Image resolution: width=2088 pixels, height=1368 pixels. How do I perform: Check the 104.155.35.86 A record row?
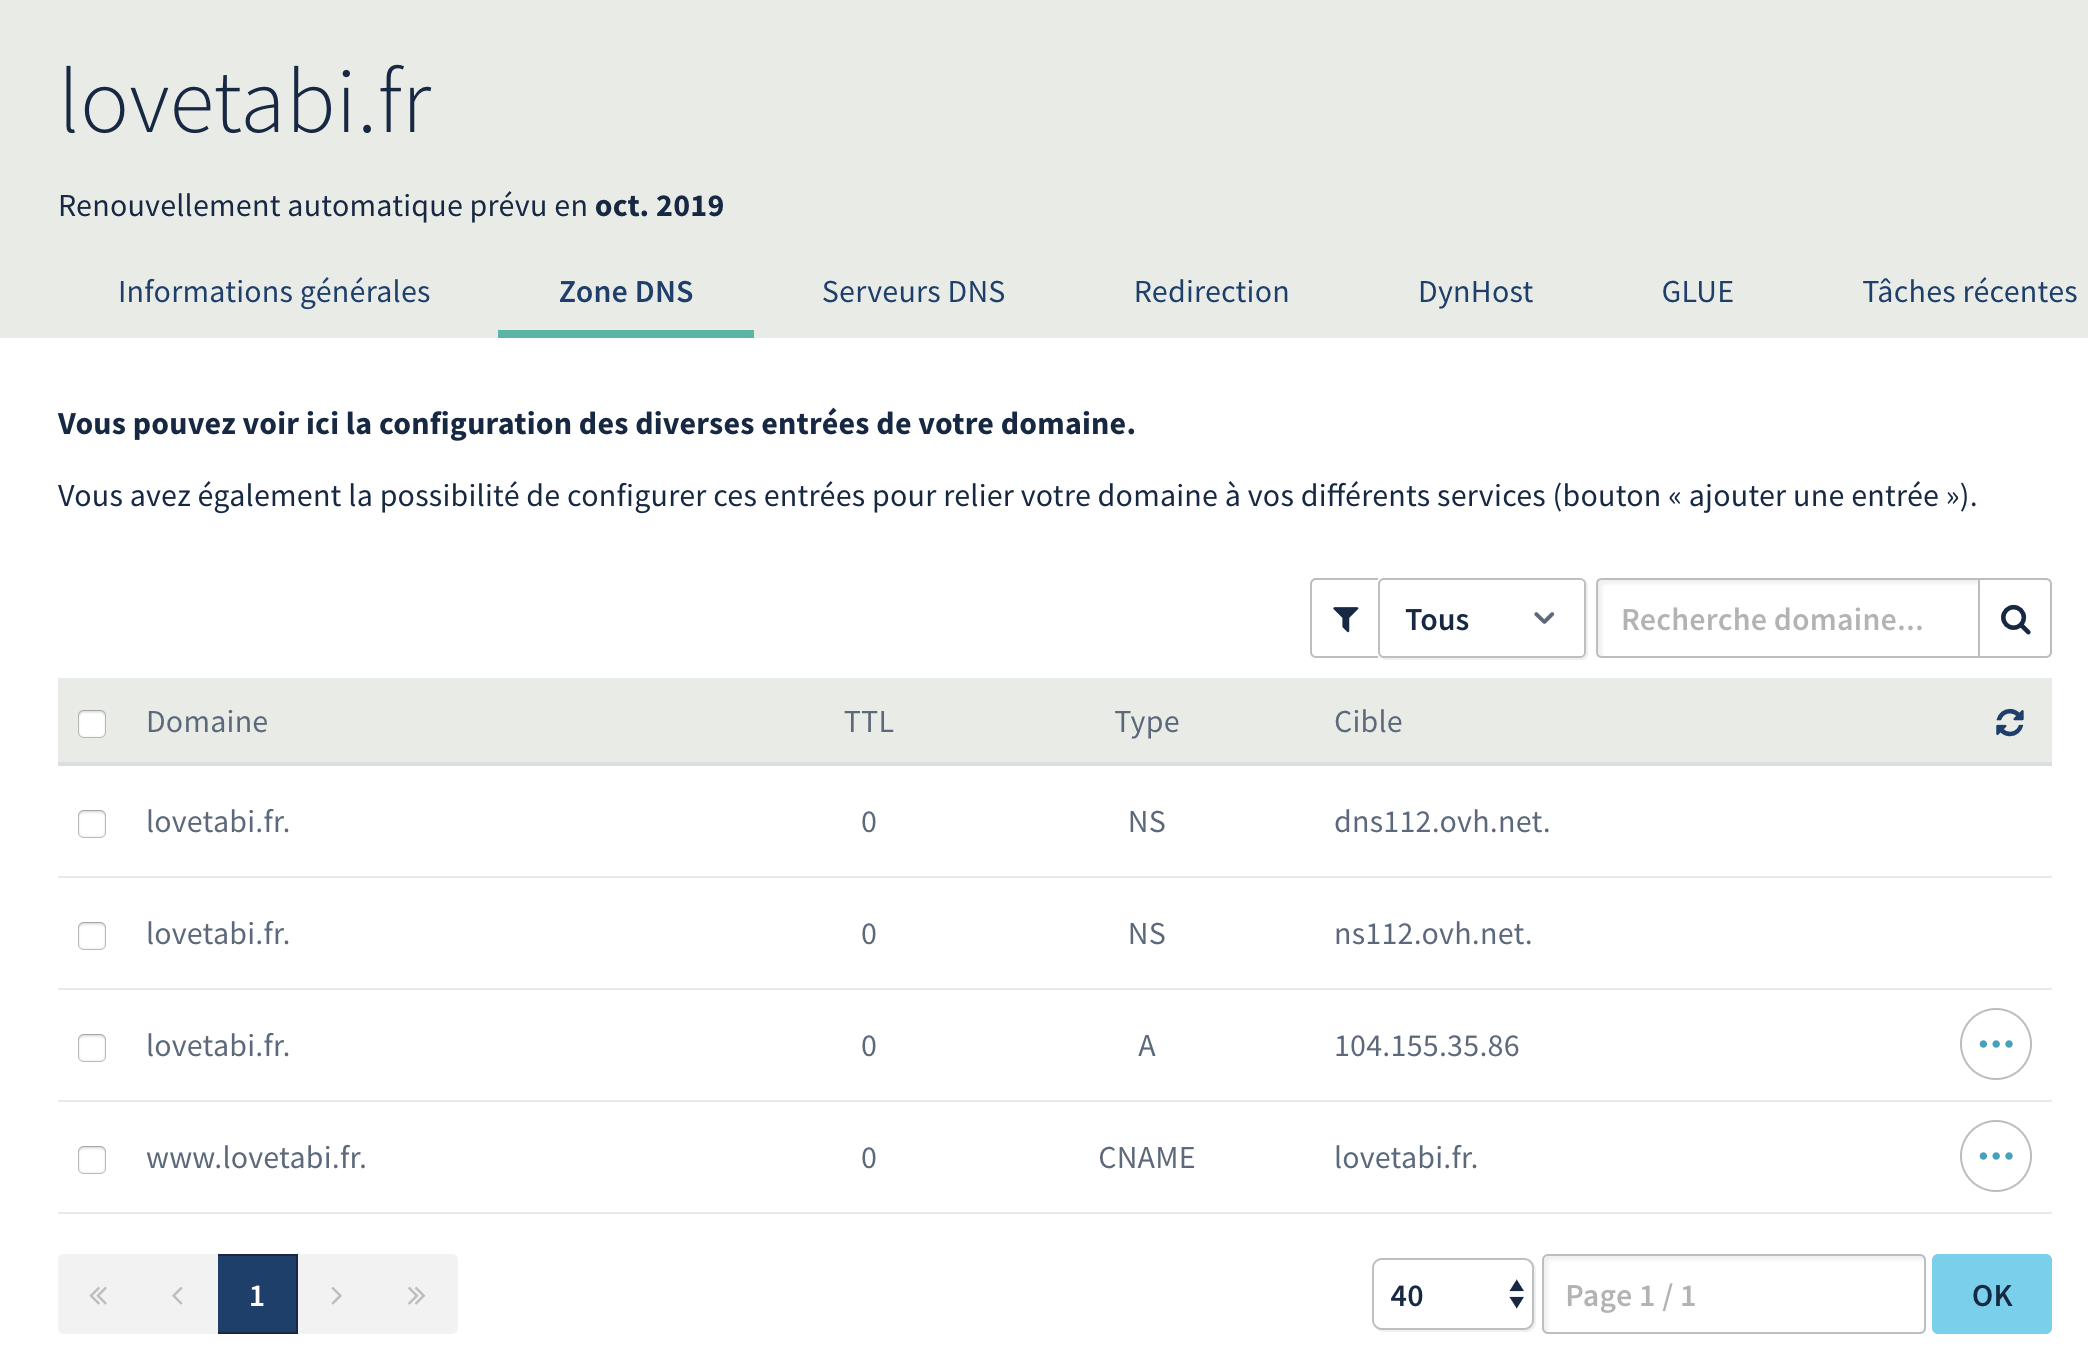click(x=92, y=1047)
